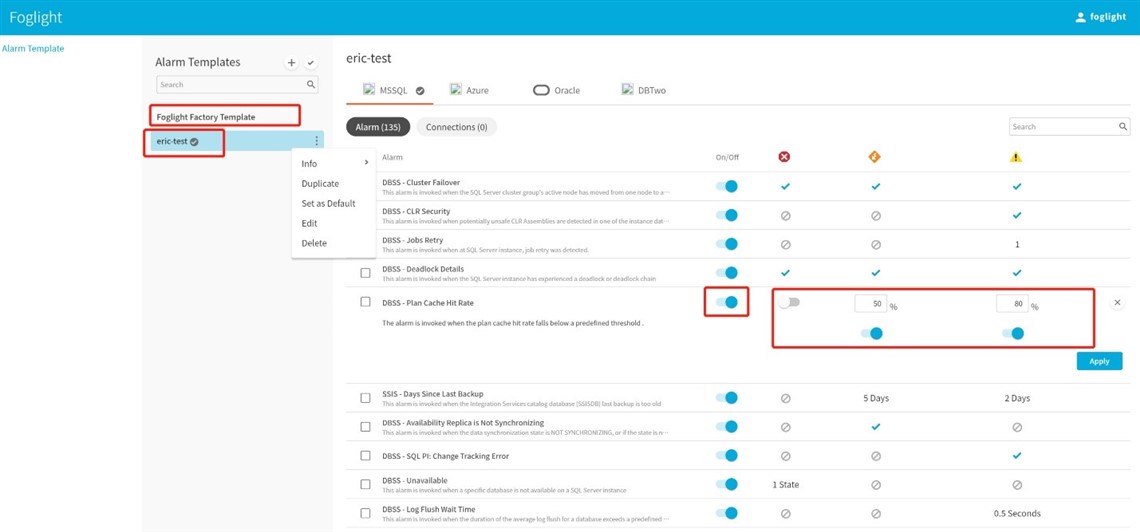
Task: Check the DBSS - Unavailable checkbox
Action: click(x=366, y=485)
